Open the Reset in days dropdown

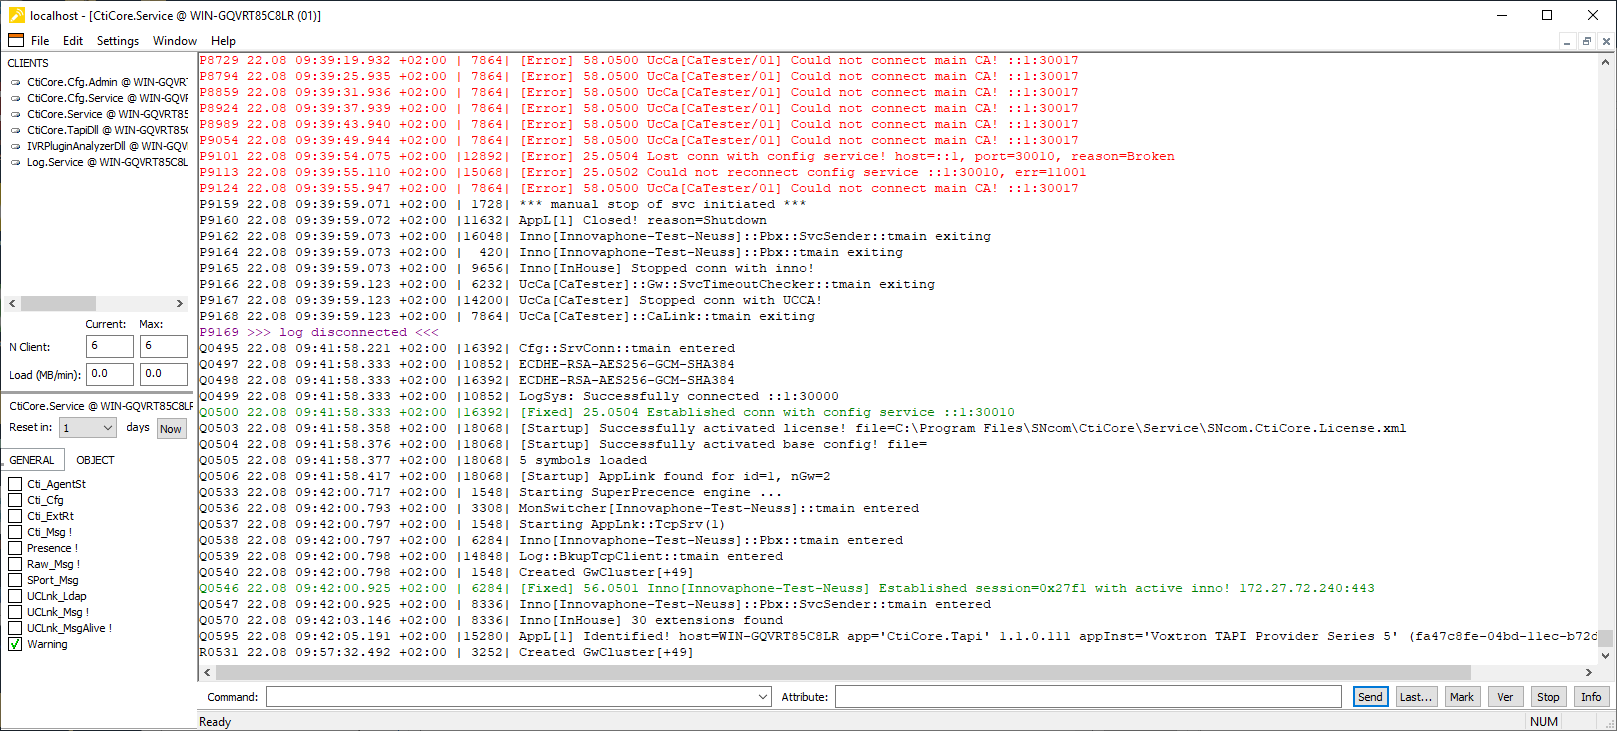tap(108, 428)
